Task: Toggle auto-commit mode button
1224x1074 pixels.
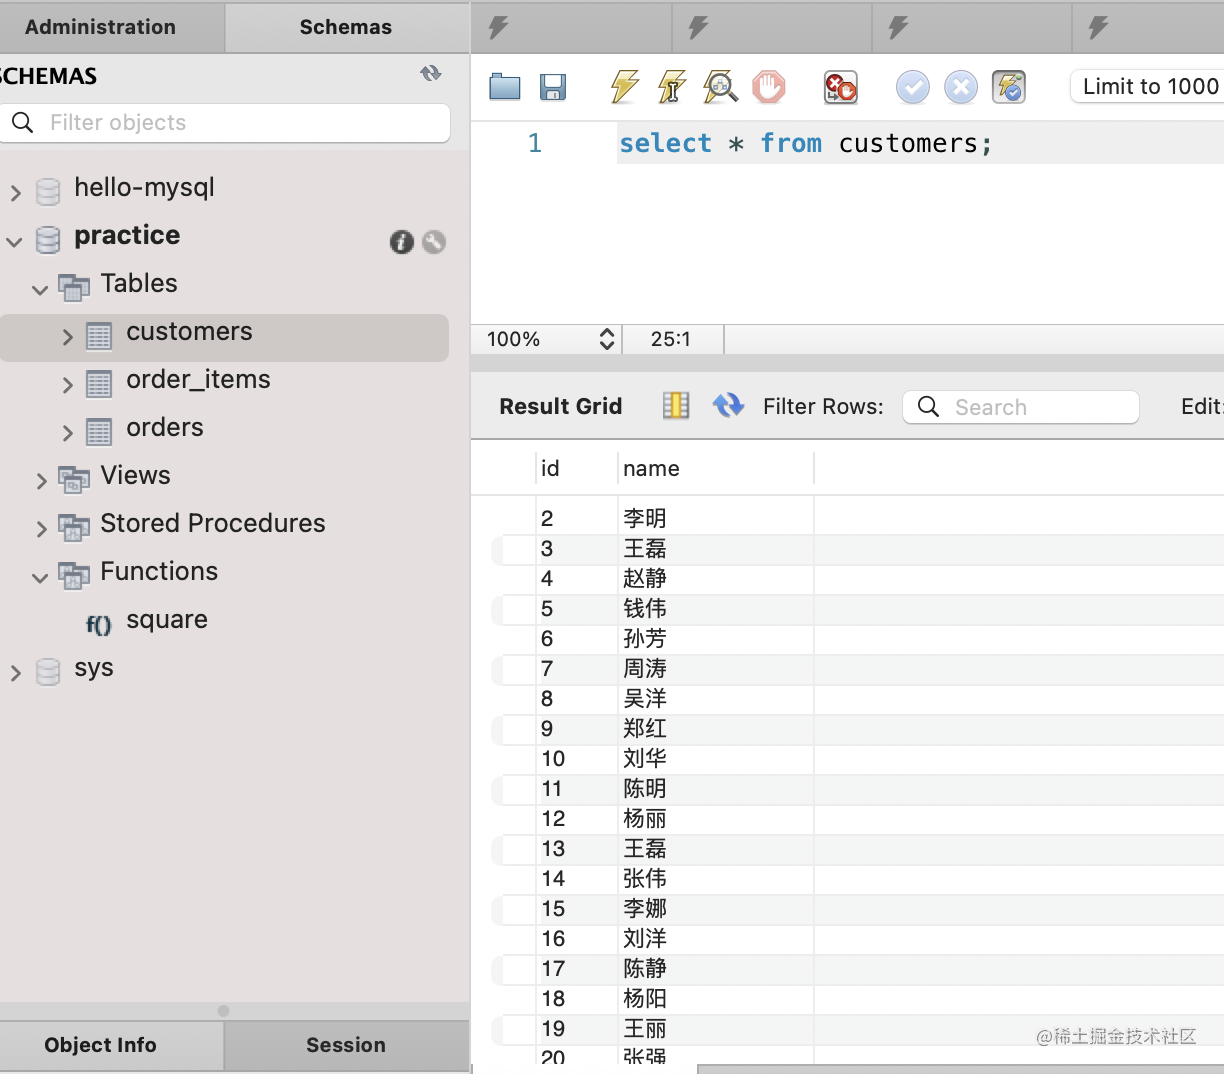Action: click(1009, 87)
